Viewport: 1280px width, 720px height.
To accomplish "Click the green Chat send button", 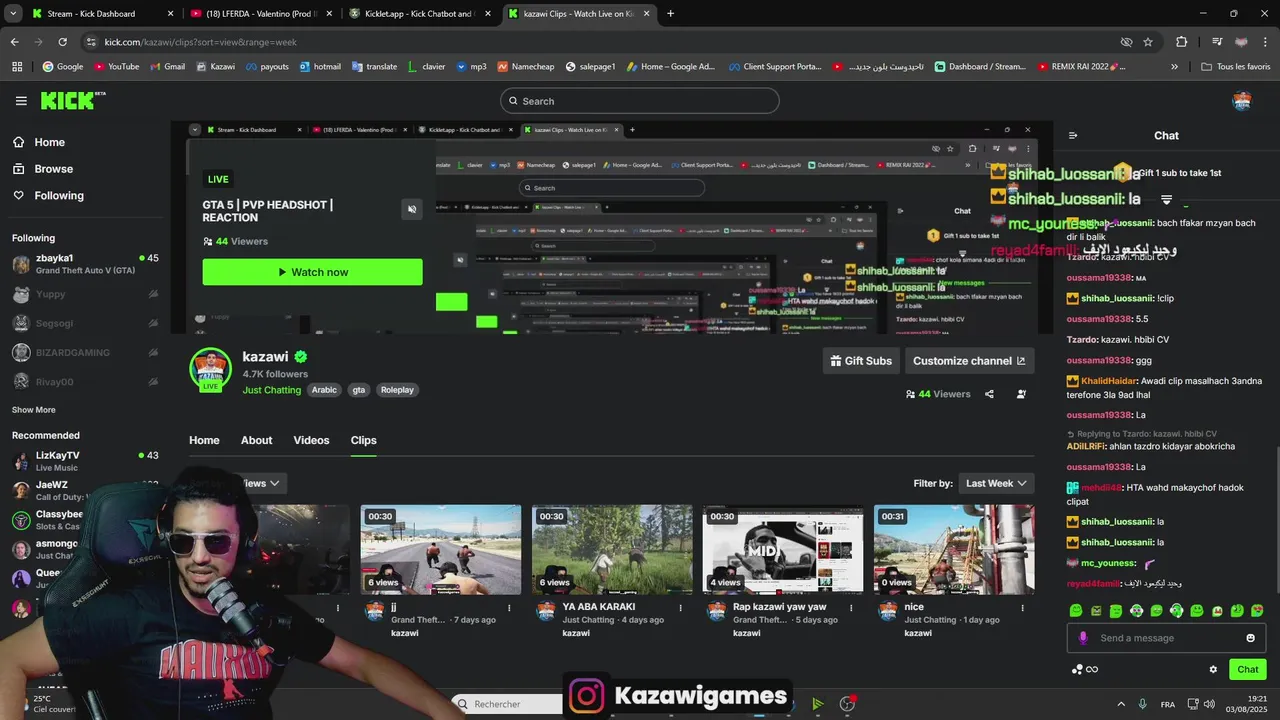I will pyautogui.click(x=1248, y=669).
